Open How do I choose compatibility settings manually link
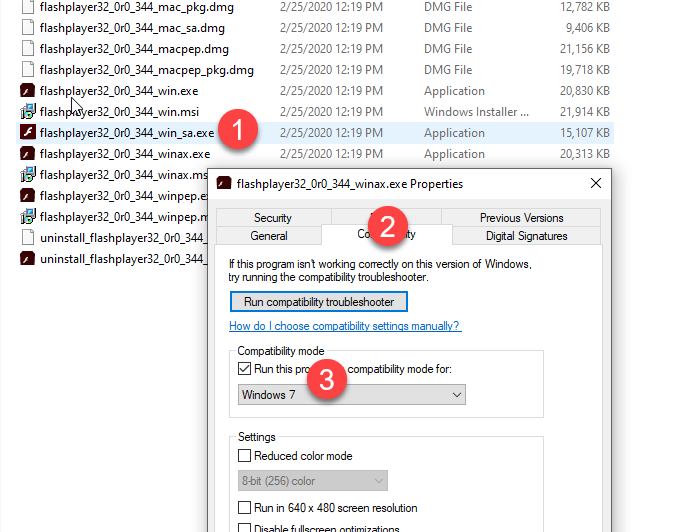This screenshot has width=700, height=532. (x=345, y=326)
